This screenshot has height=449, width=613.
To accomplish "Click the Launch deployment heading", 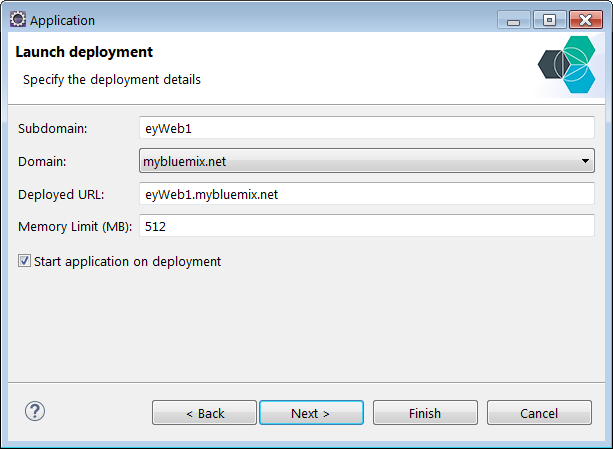I will click(x=84, y=52).
